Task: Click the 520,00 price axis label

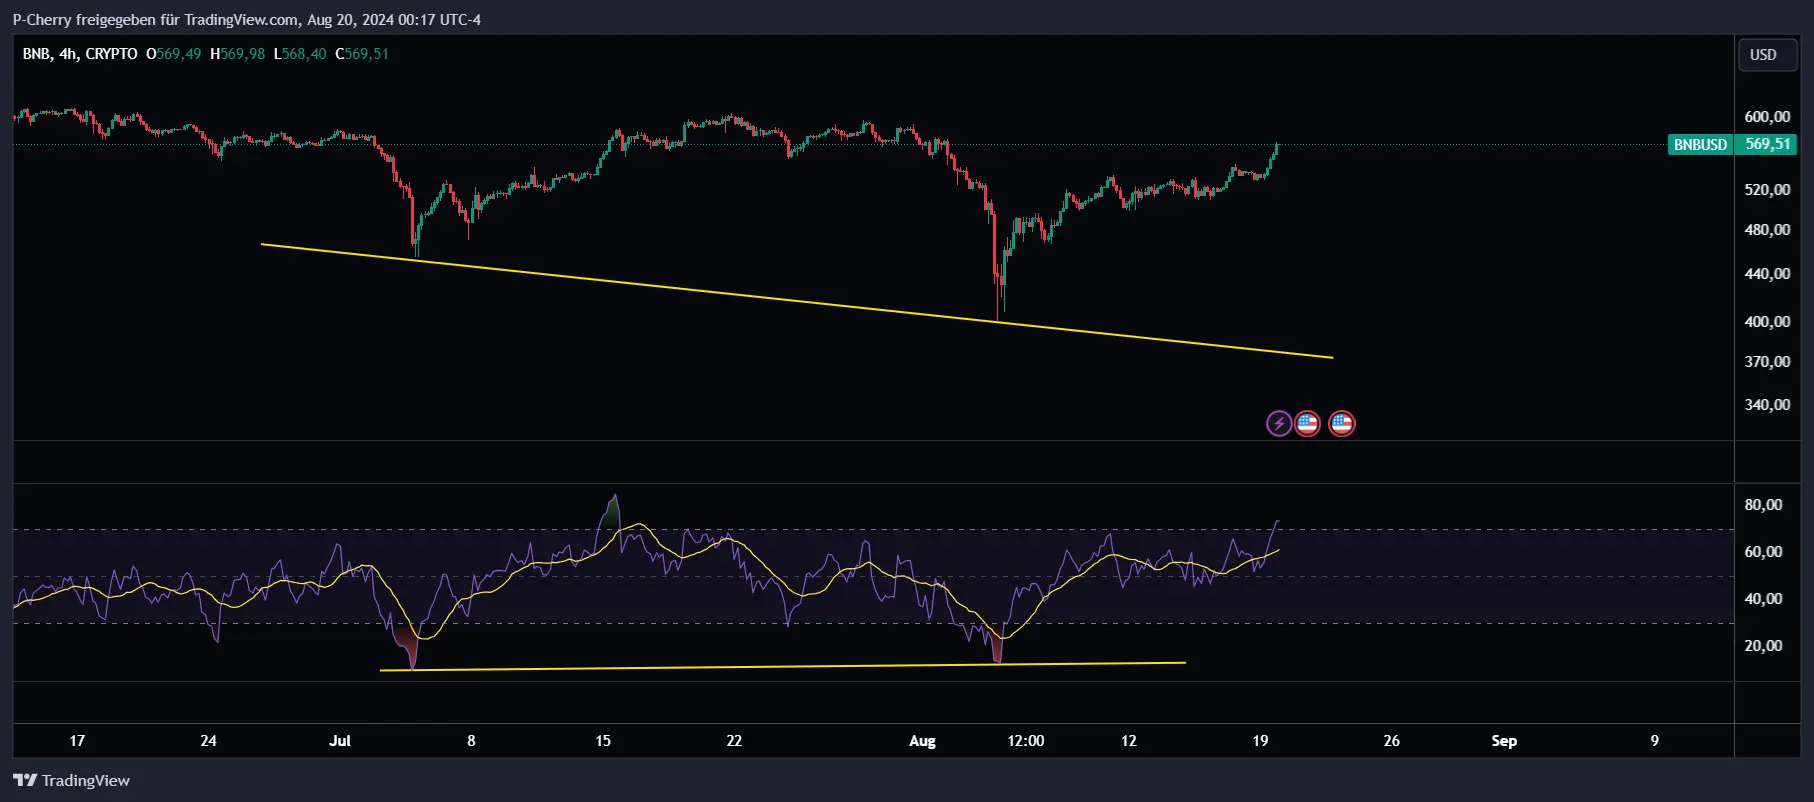Action: point(1767,190)
